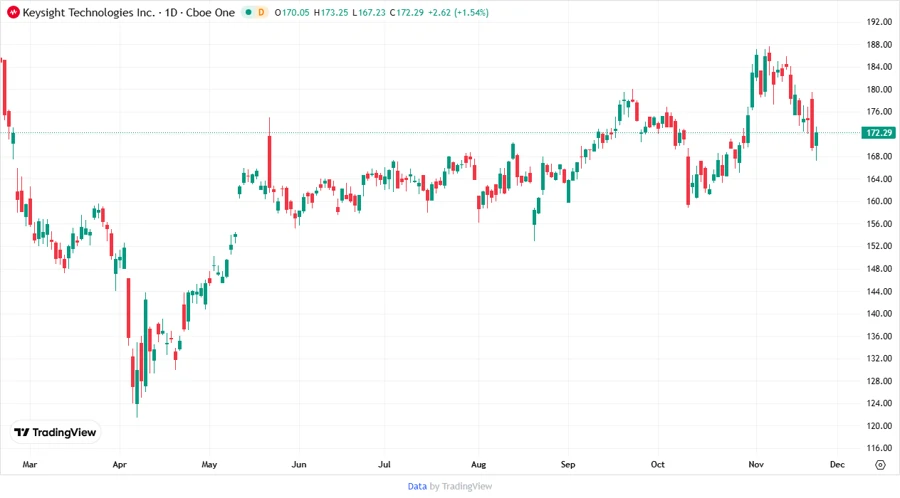Click the 132.00 price axis label
This screenshot has height=498, width=900.
point(879,358)
